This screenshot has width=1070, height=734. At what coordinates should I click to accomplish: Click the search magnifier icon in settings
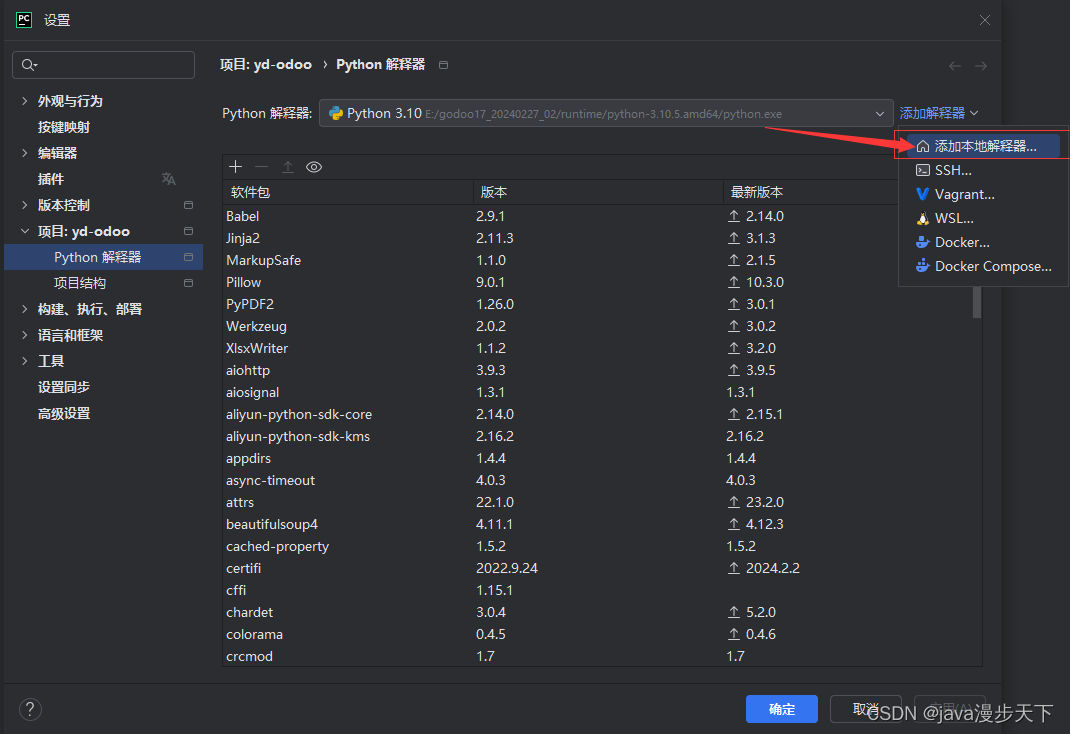pos(29,65)
